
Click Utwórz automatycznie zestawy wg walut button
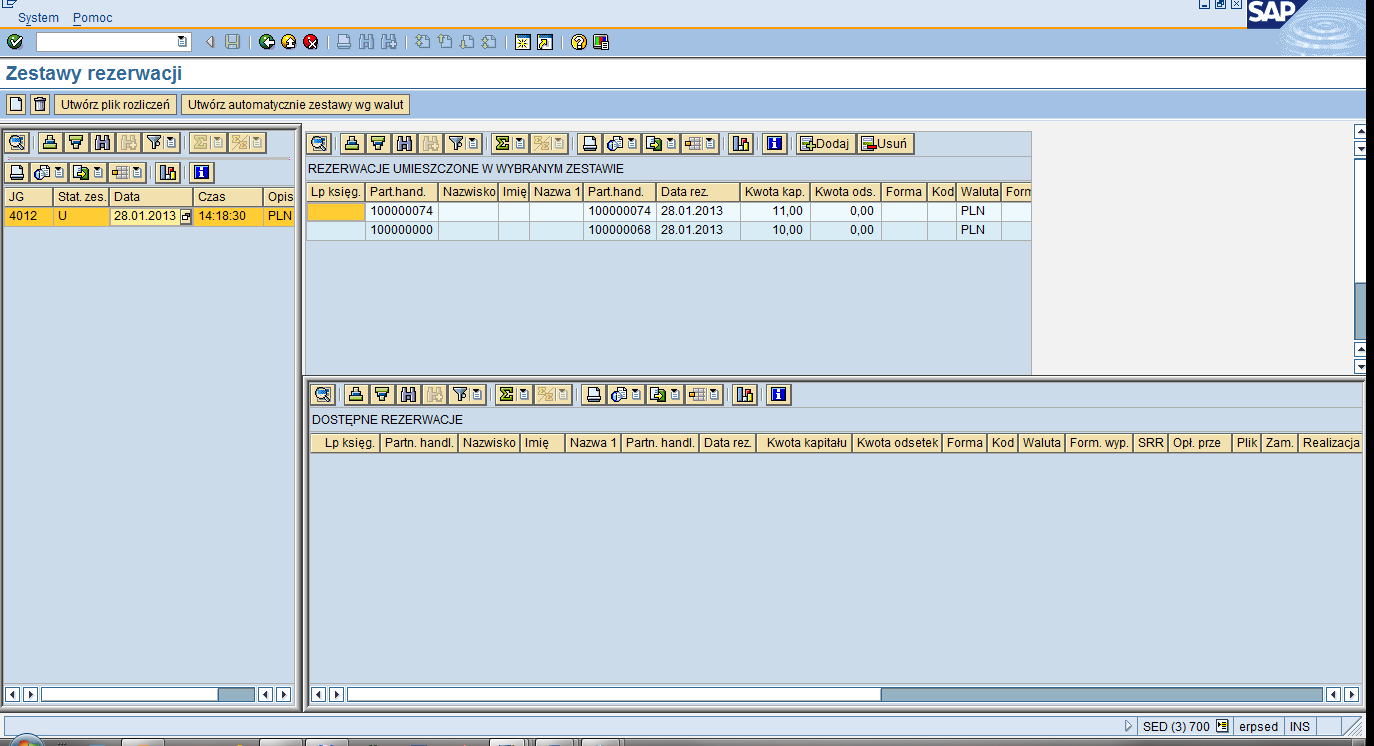[296, 104]
